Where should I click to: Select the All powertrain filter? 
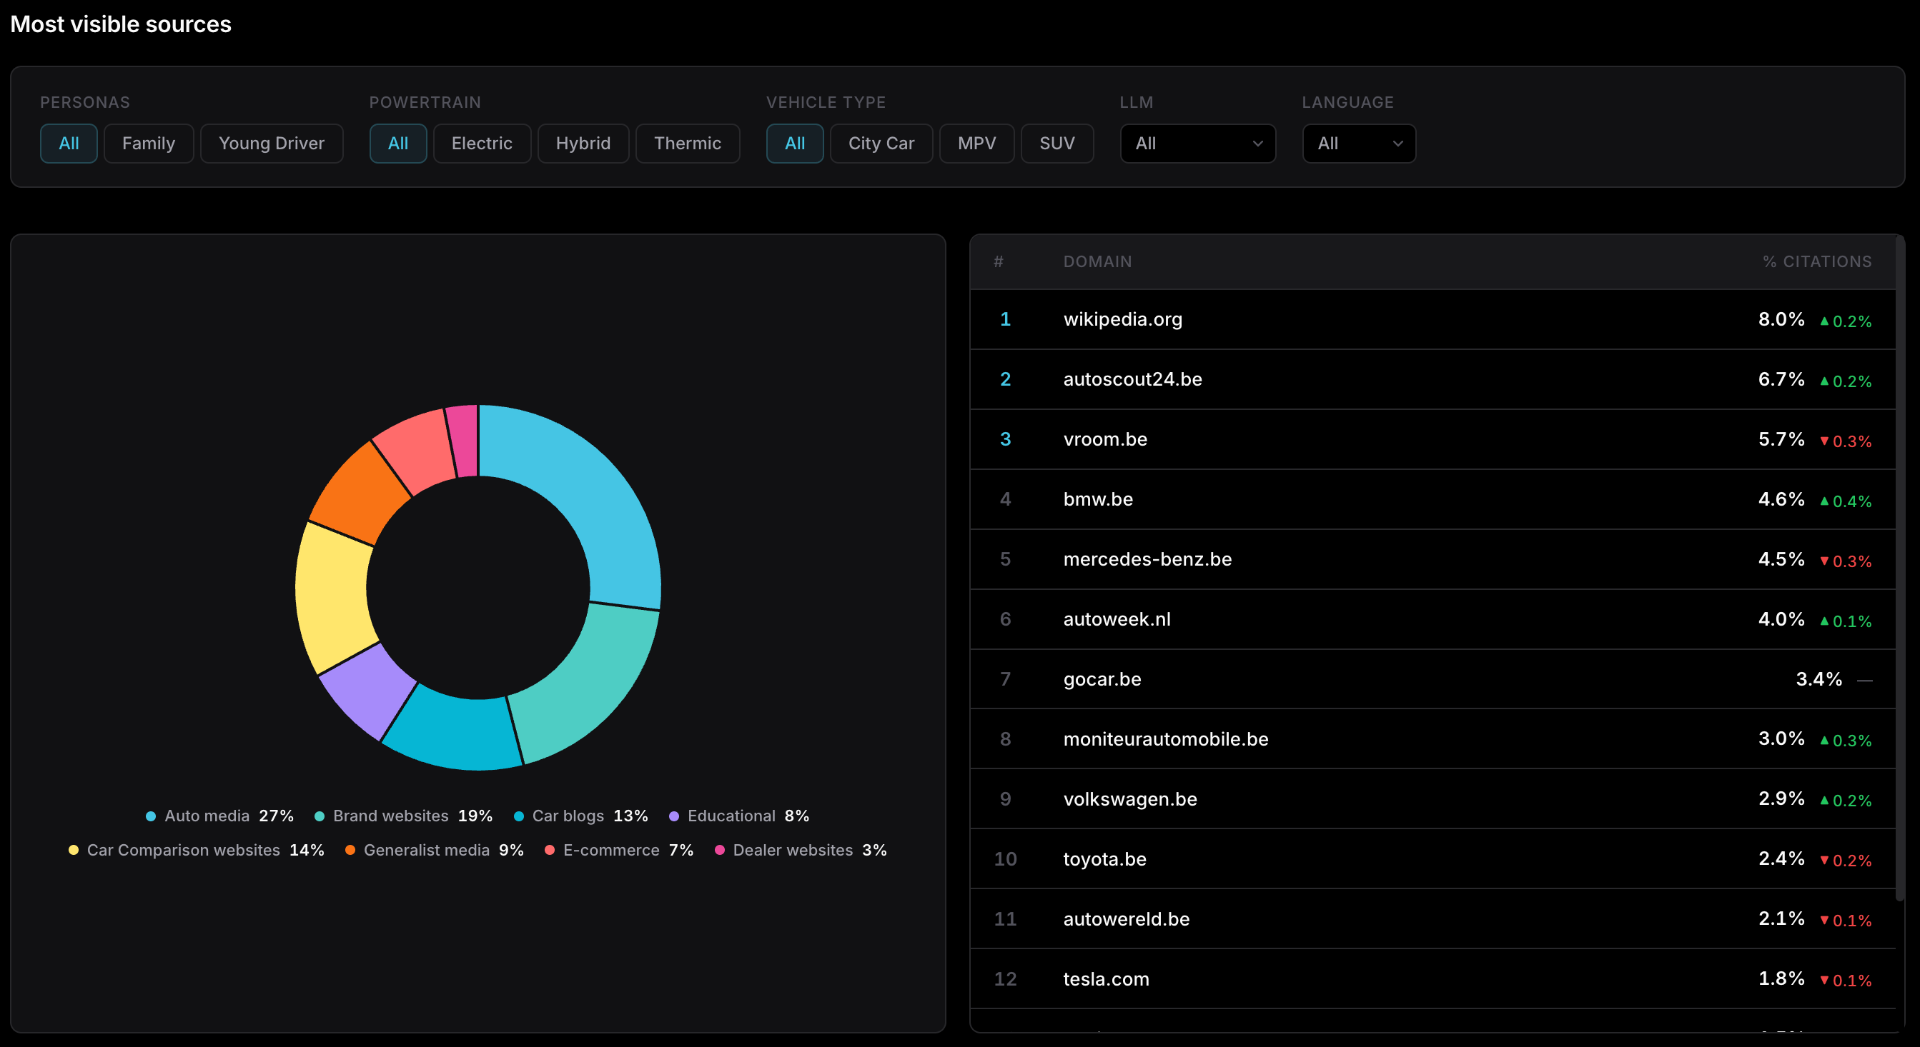pos(398,143)
